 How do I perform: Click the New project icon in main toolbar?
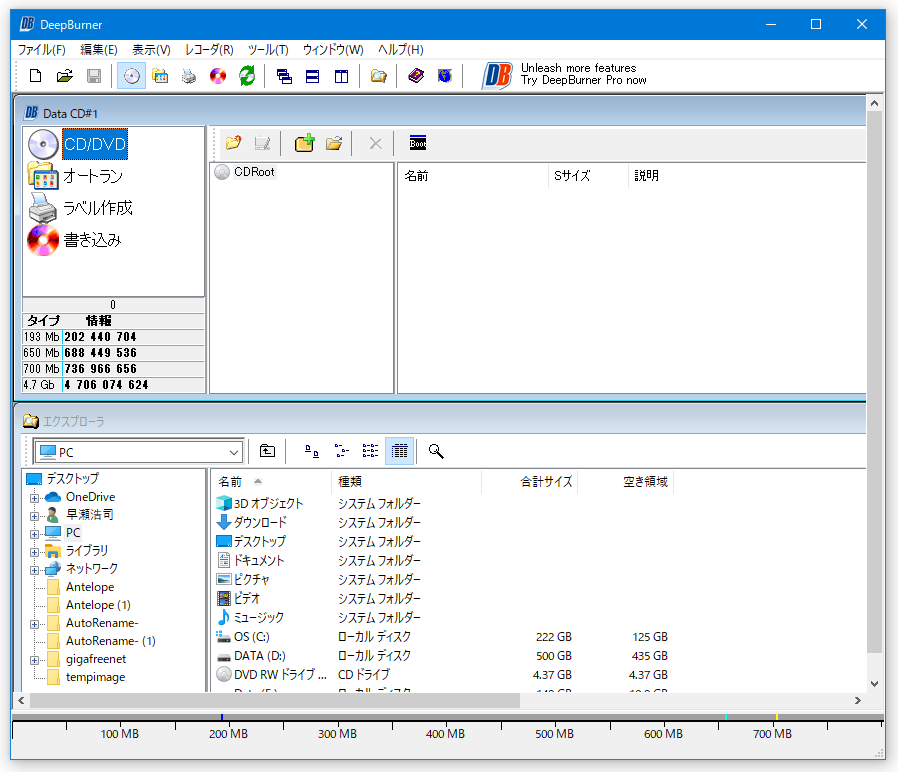36,76
